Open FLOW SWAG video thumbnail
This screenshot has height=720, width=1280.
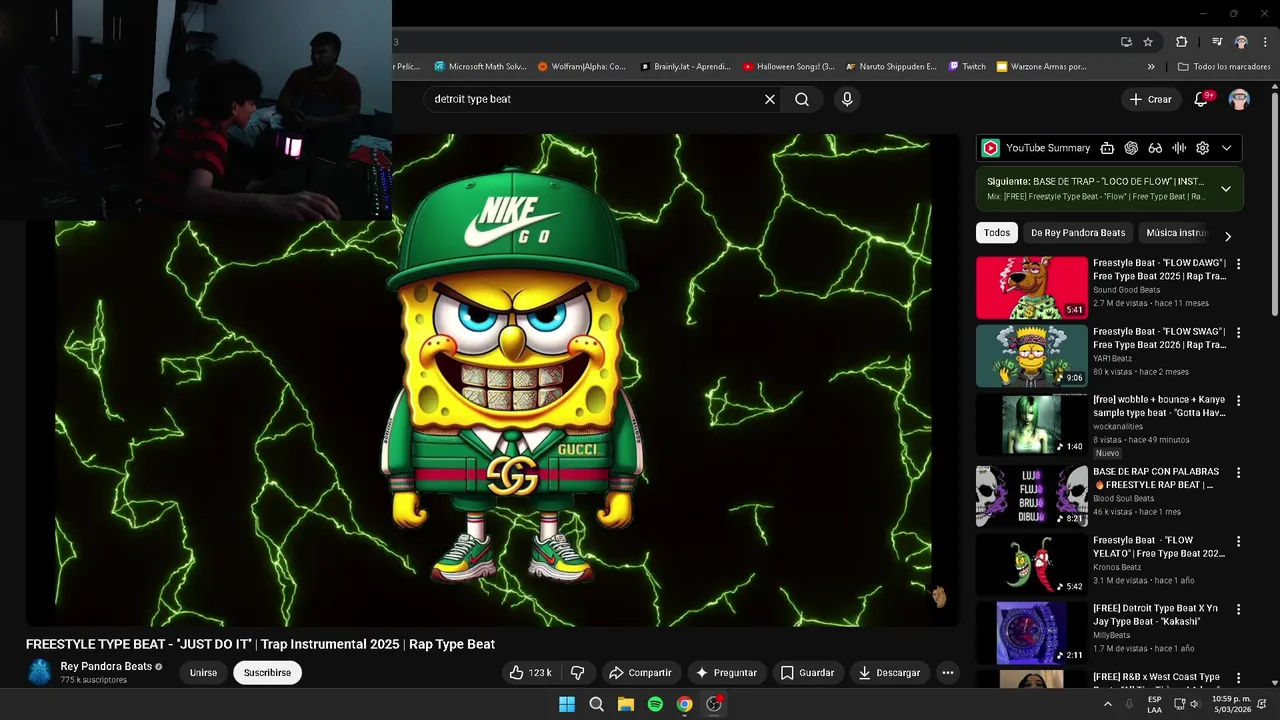click(x=1032, y=355)
